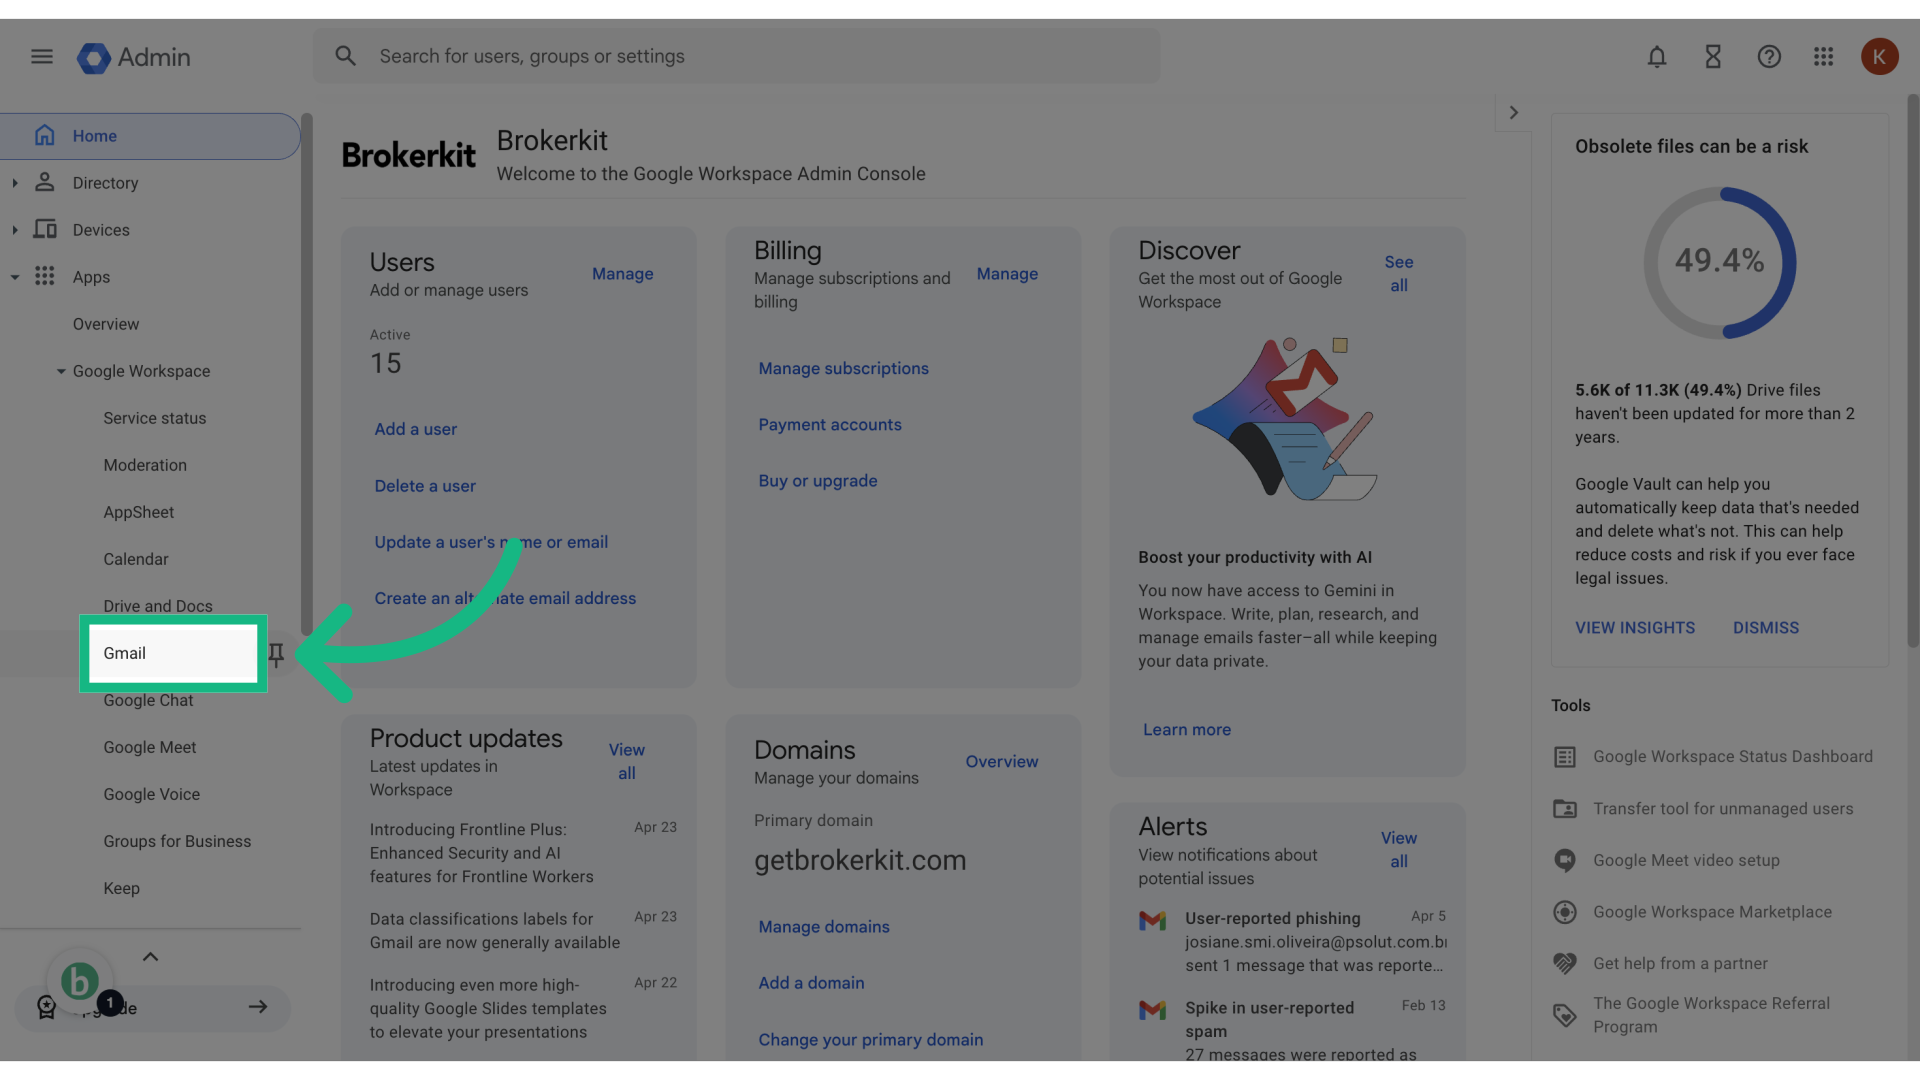Screen dimensions: 1920x1080
Task: Click Manage domains link
Action: tap(824, 927)
